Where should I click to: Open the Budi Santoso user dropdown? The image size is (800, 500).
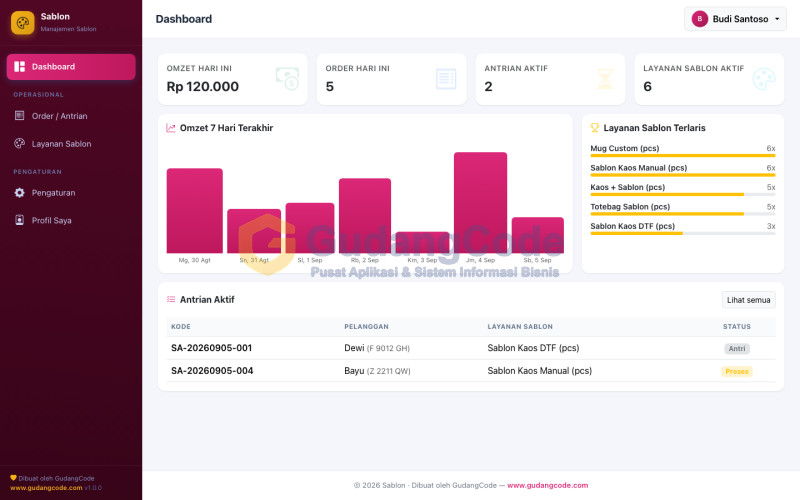point(735,19)
